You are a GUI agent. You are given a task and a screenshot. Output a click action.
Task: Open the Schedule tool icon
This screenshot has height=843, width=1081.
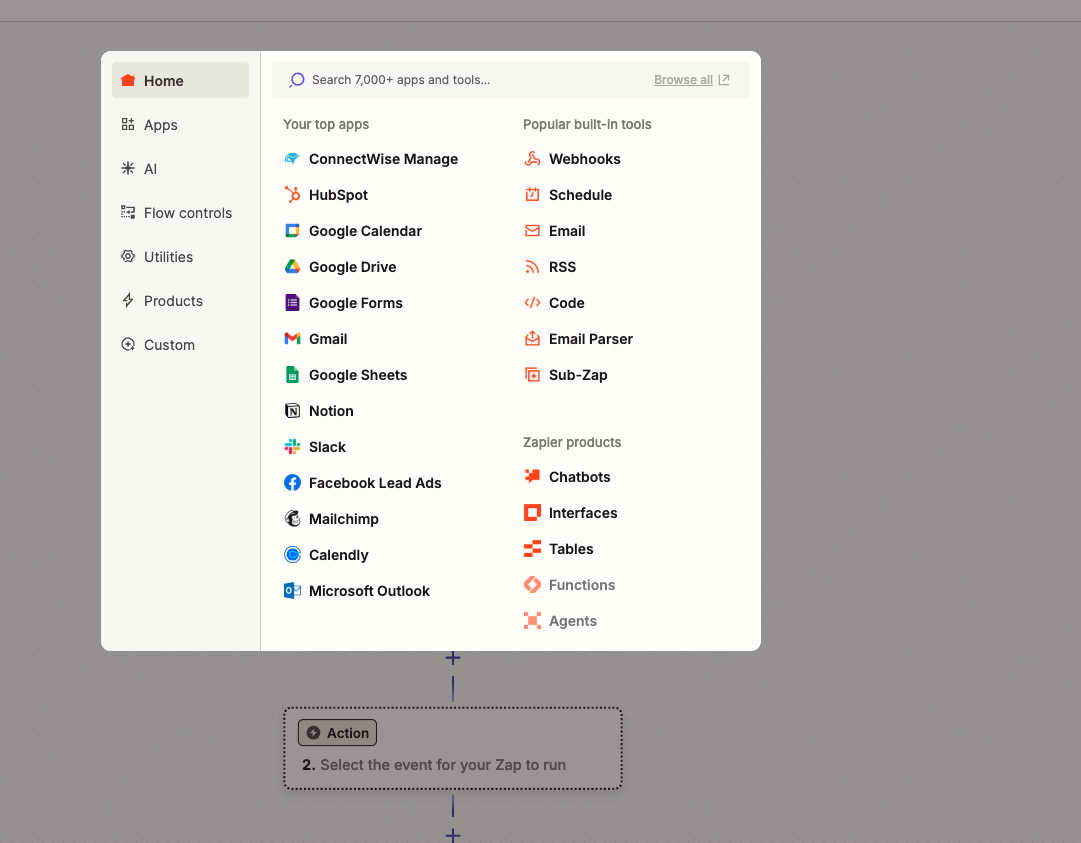click(x=532, y=195)
